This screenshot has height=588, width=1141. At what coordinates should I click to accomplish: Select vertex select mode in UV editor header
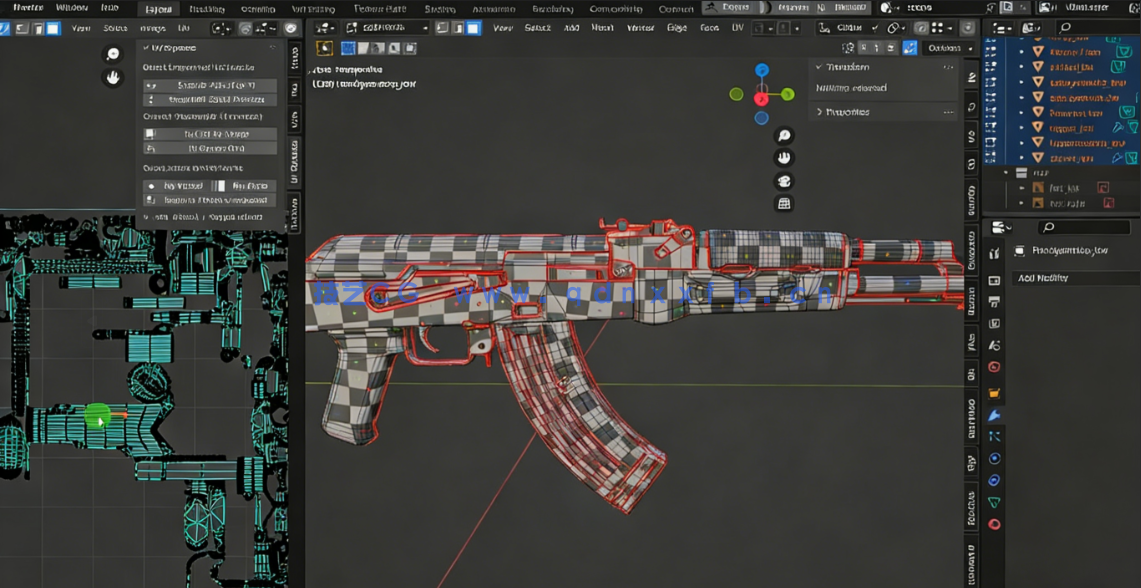(x=347, y=48)
